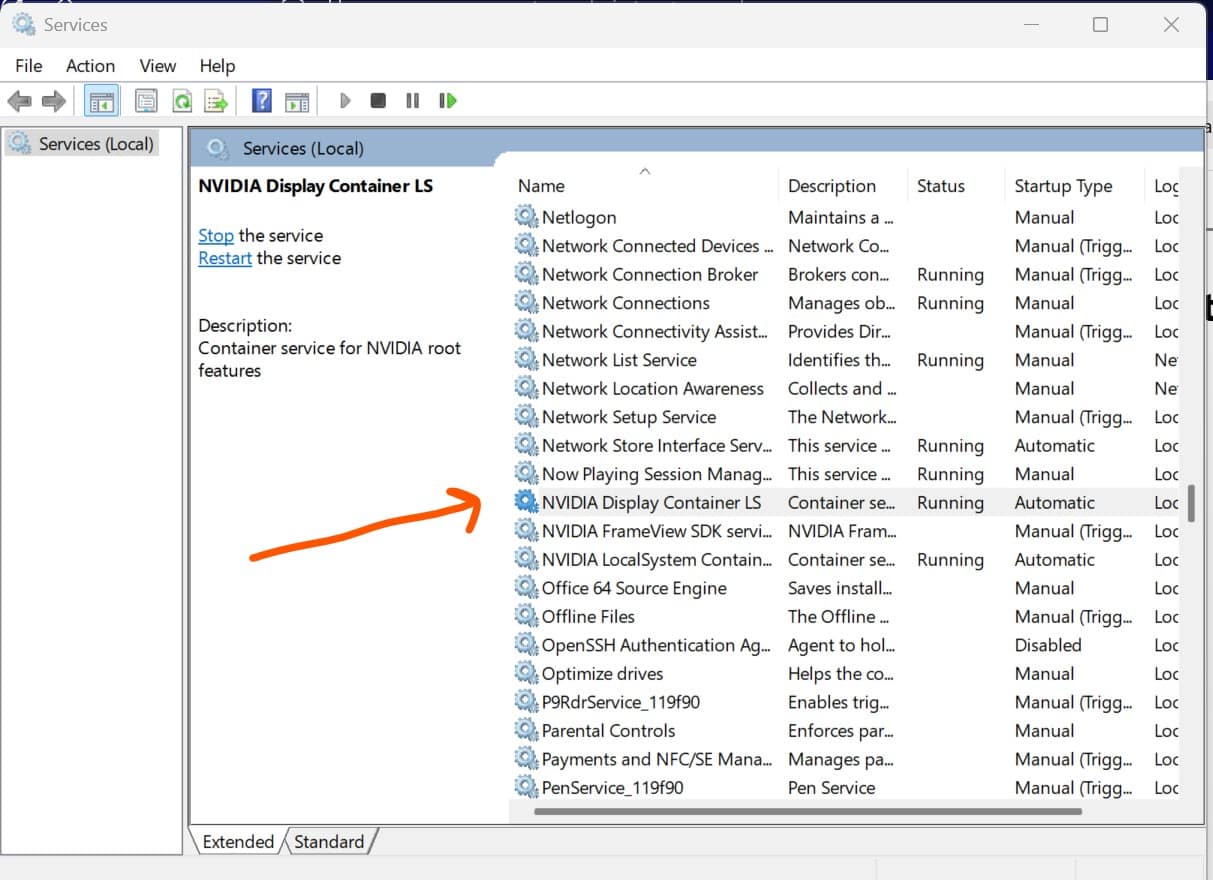Click the Restart the service link
This screenshot has width=1213, height=880.
[x=224, y=258]
